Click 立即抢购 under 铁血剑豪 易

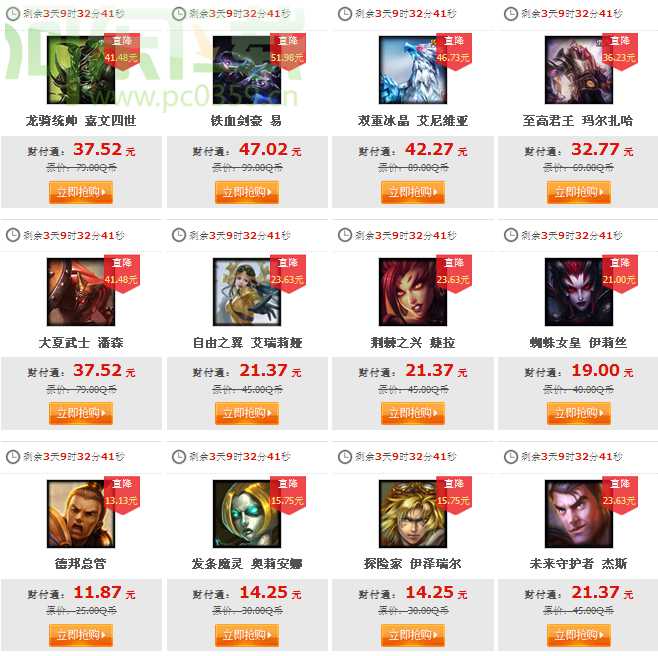click(247, 192)
